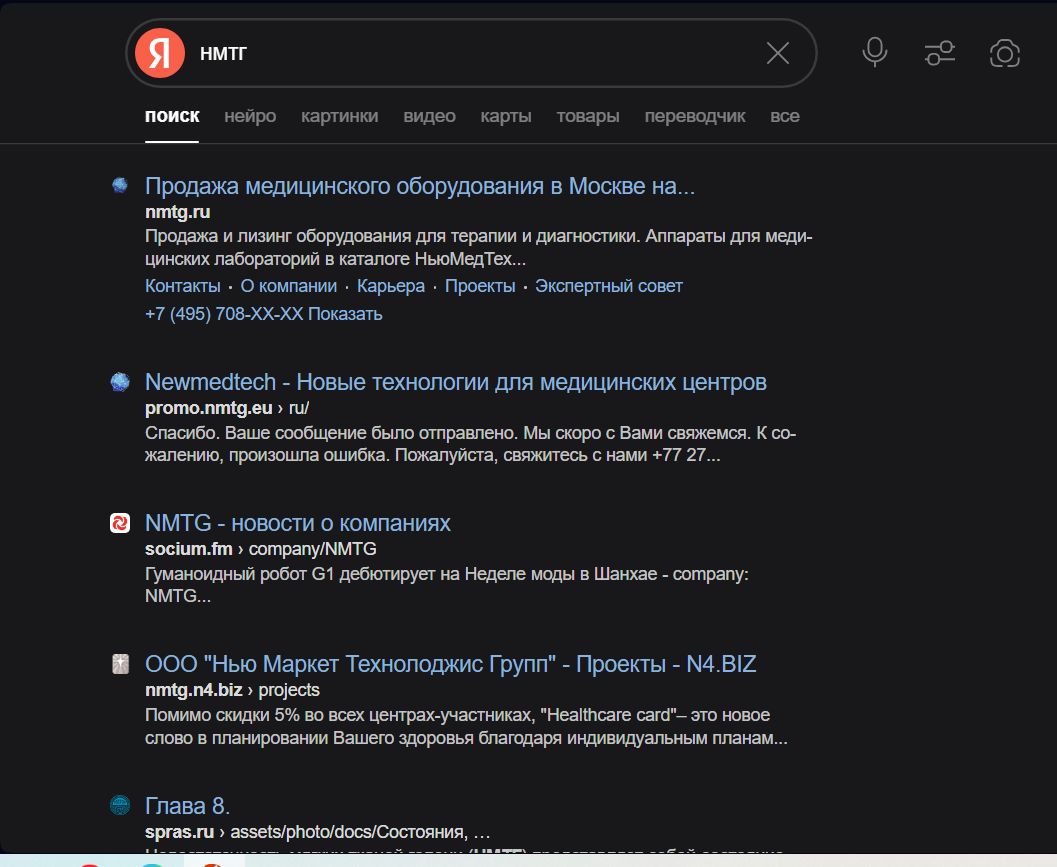Viewport: 1057px width, 867px height.
Task: Click the projects breadcrumb under nmtg.n4.biz
Action: pos(289,690)
